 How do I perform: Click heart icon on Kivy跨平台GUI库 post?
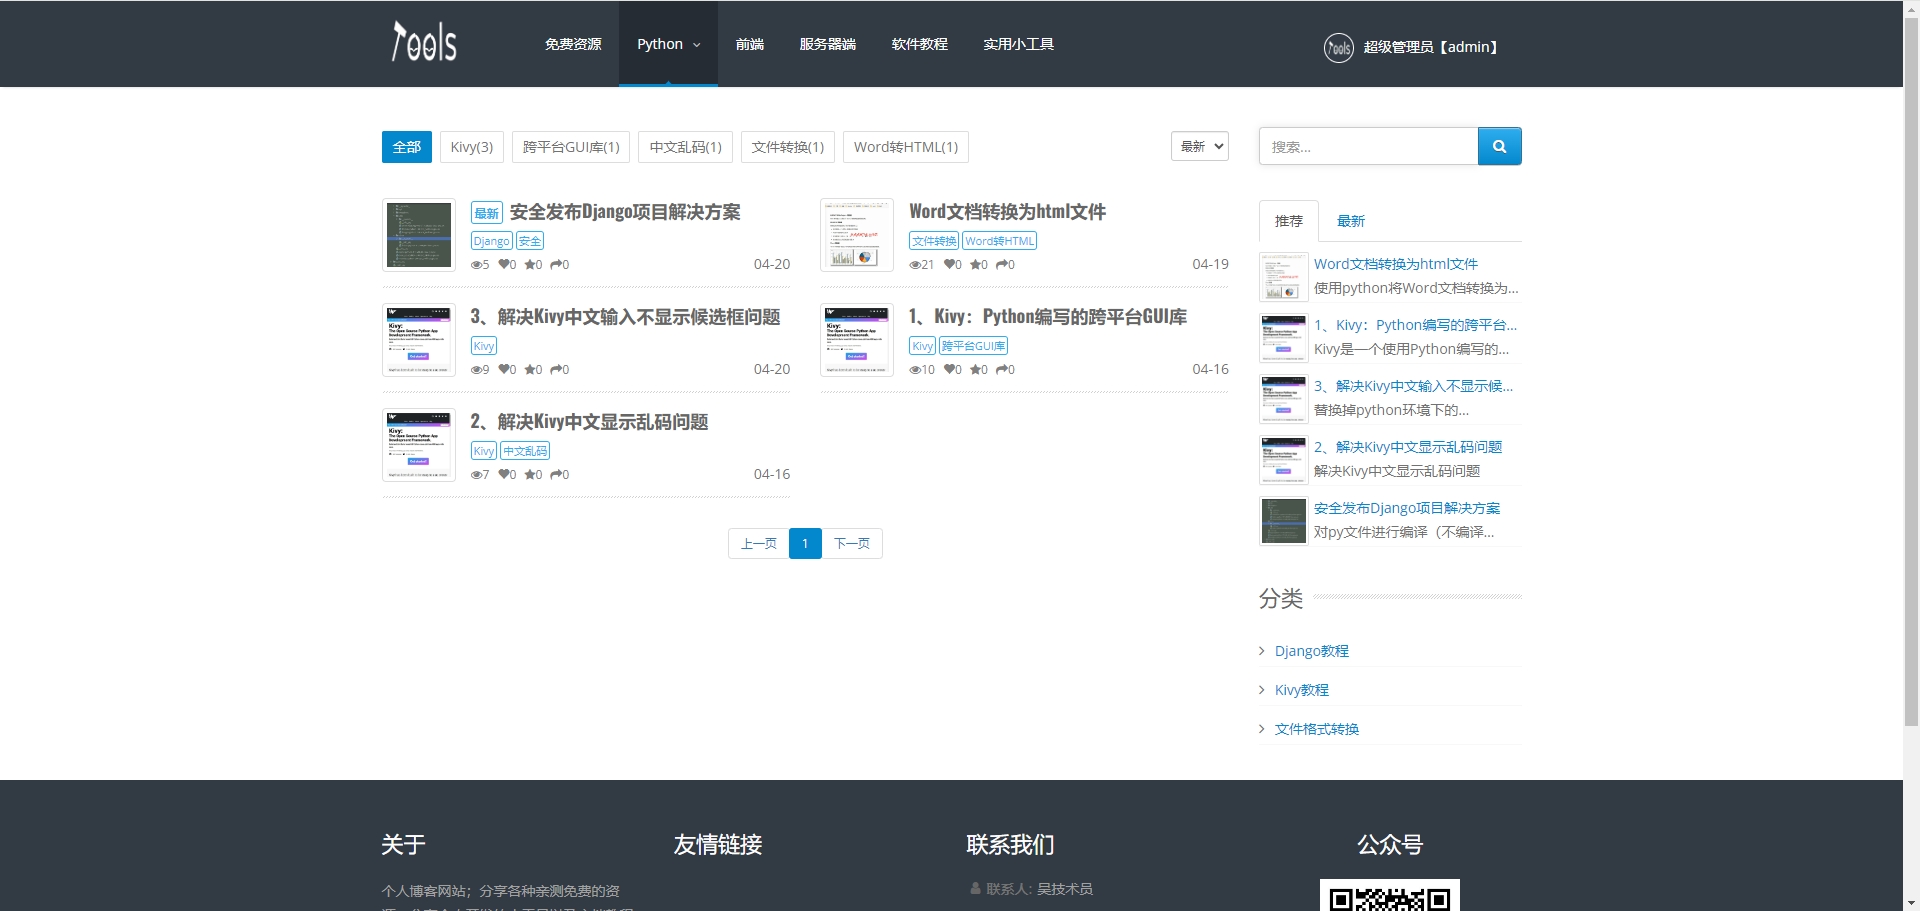point(949,370)
